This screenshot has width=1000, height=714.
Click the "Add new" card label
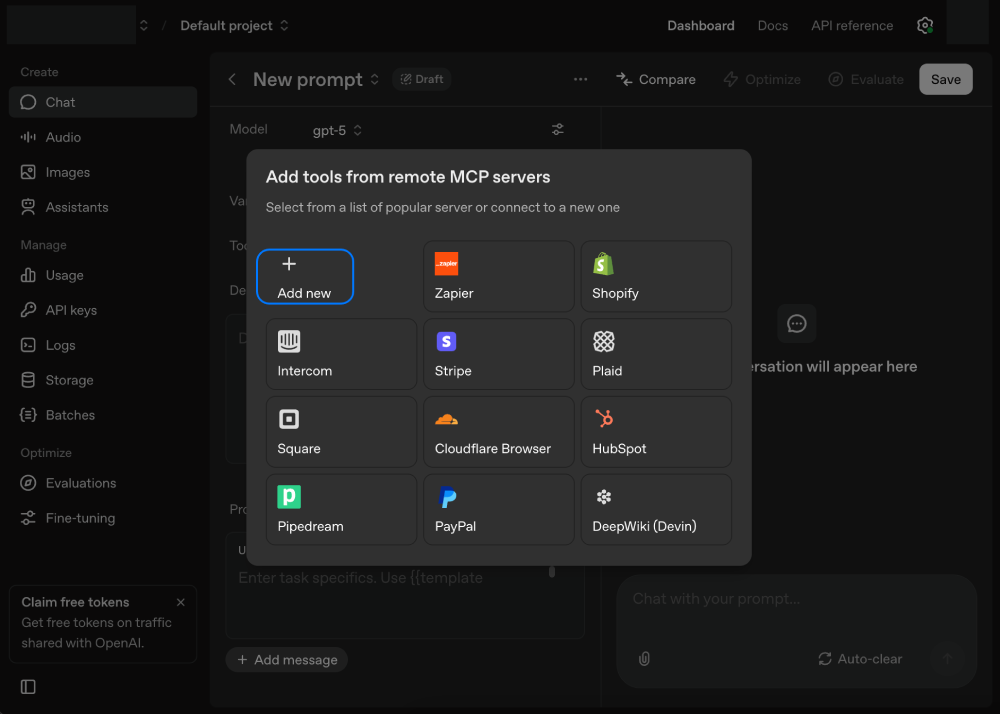click(304, 293)
